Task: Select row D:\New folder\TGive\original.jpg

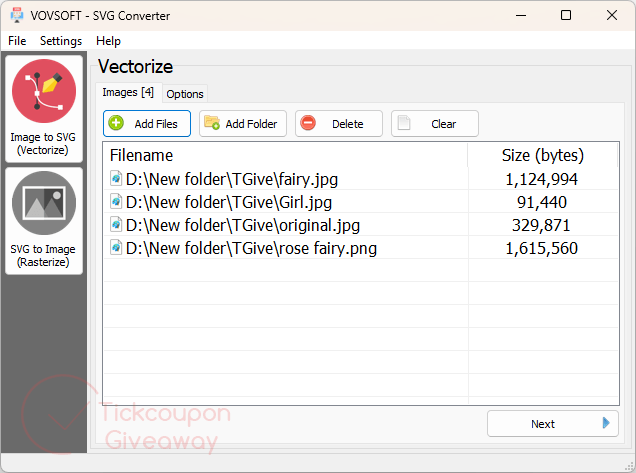Action: click(x=361, y=225)
